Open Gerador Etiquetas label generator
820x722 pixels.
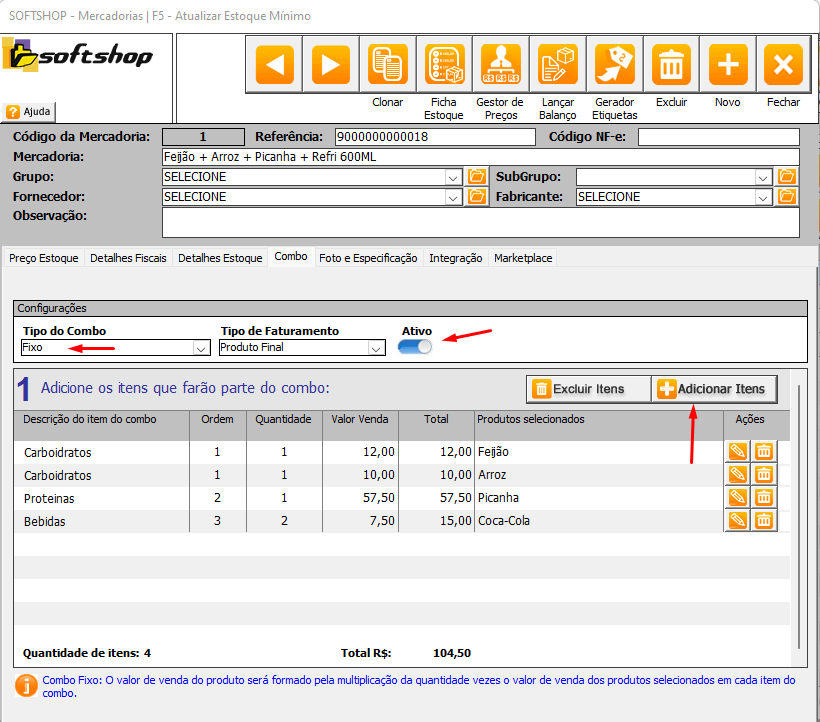point(614,66)
